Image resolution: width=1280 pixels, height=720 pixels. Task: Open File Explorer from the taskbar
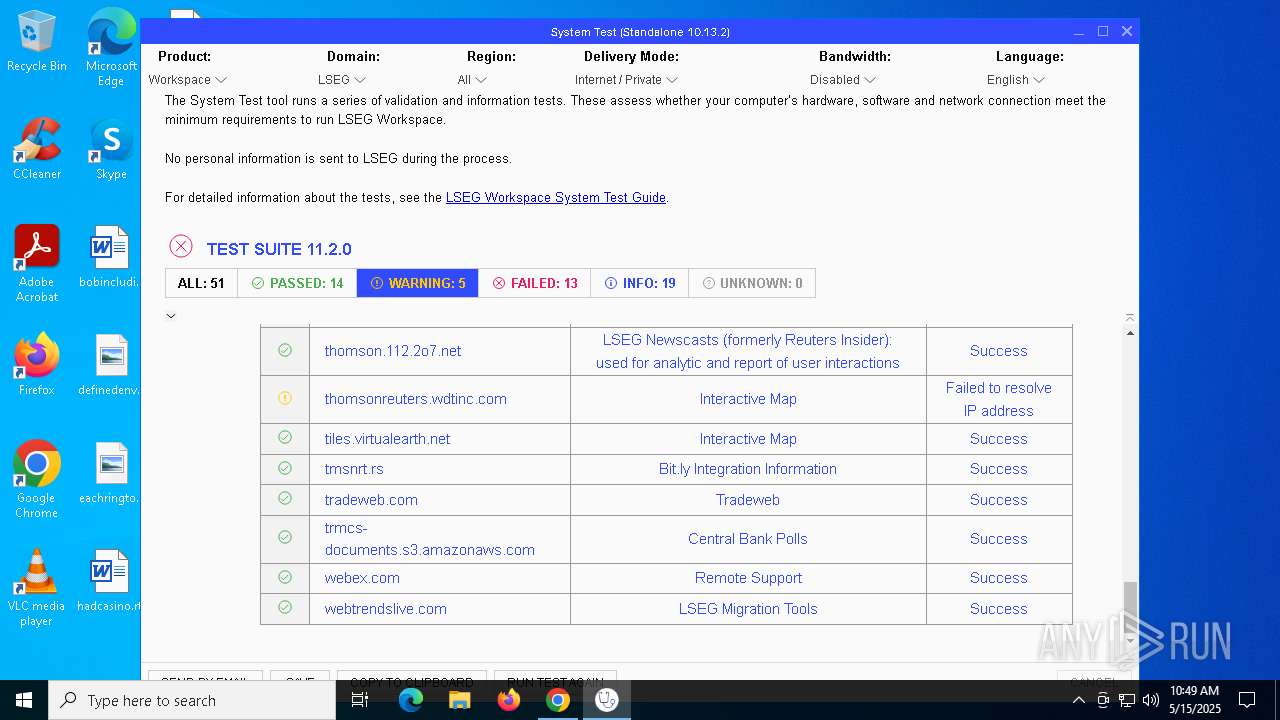point(460,700)
